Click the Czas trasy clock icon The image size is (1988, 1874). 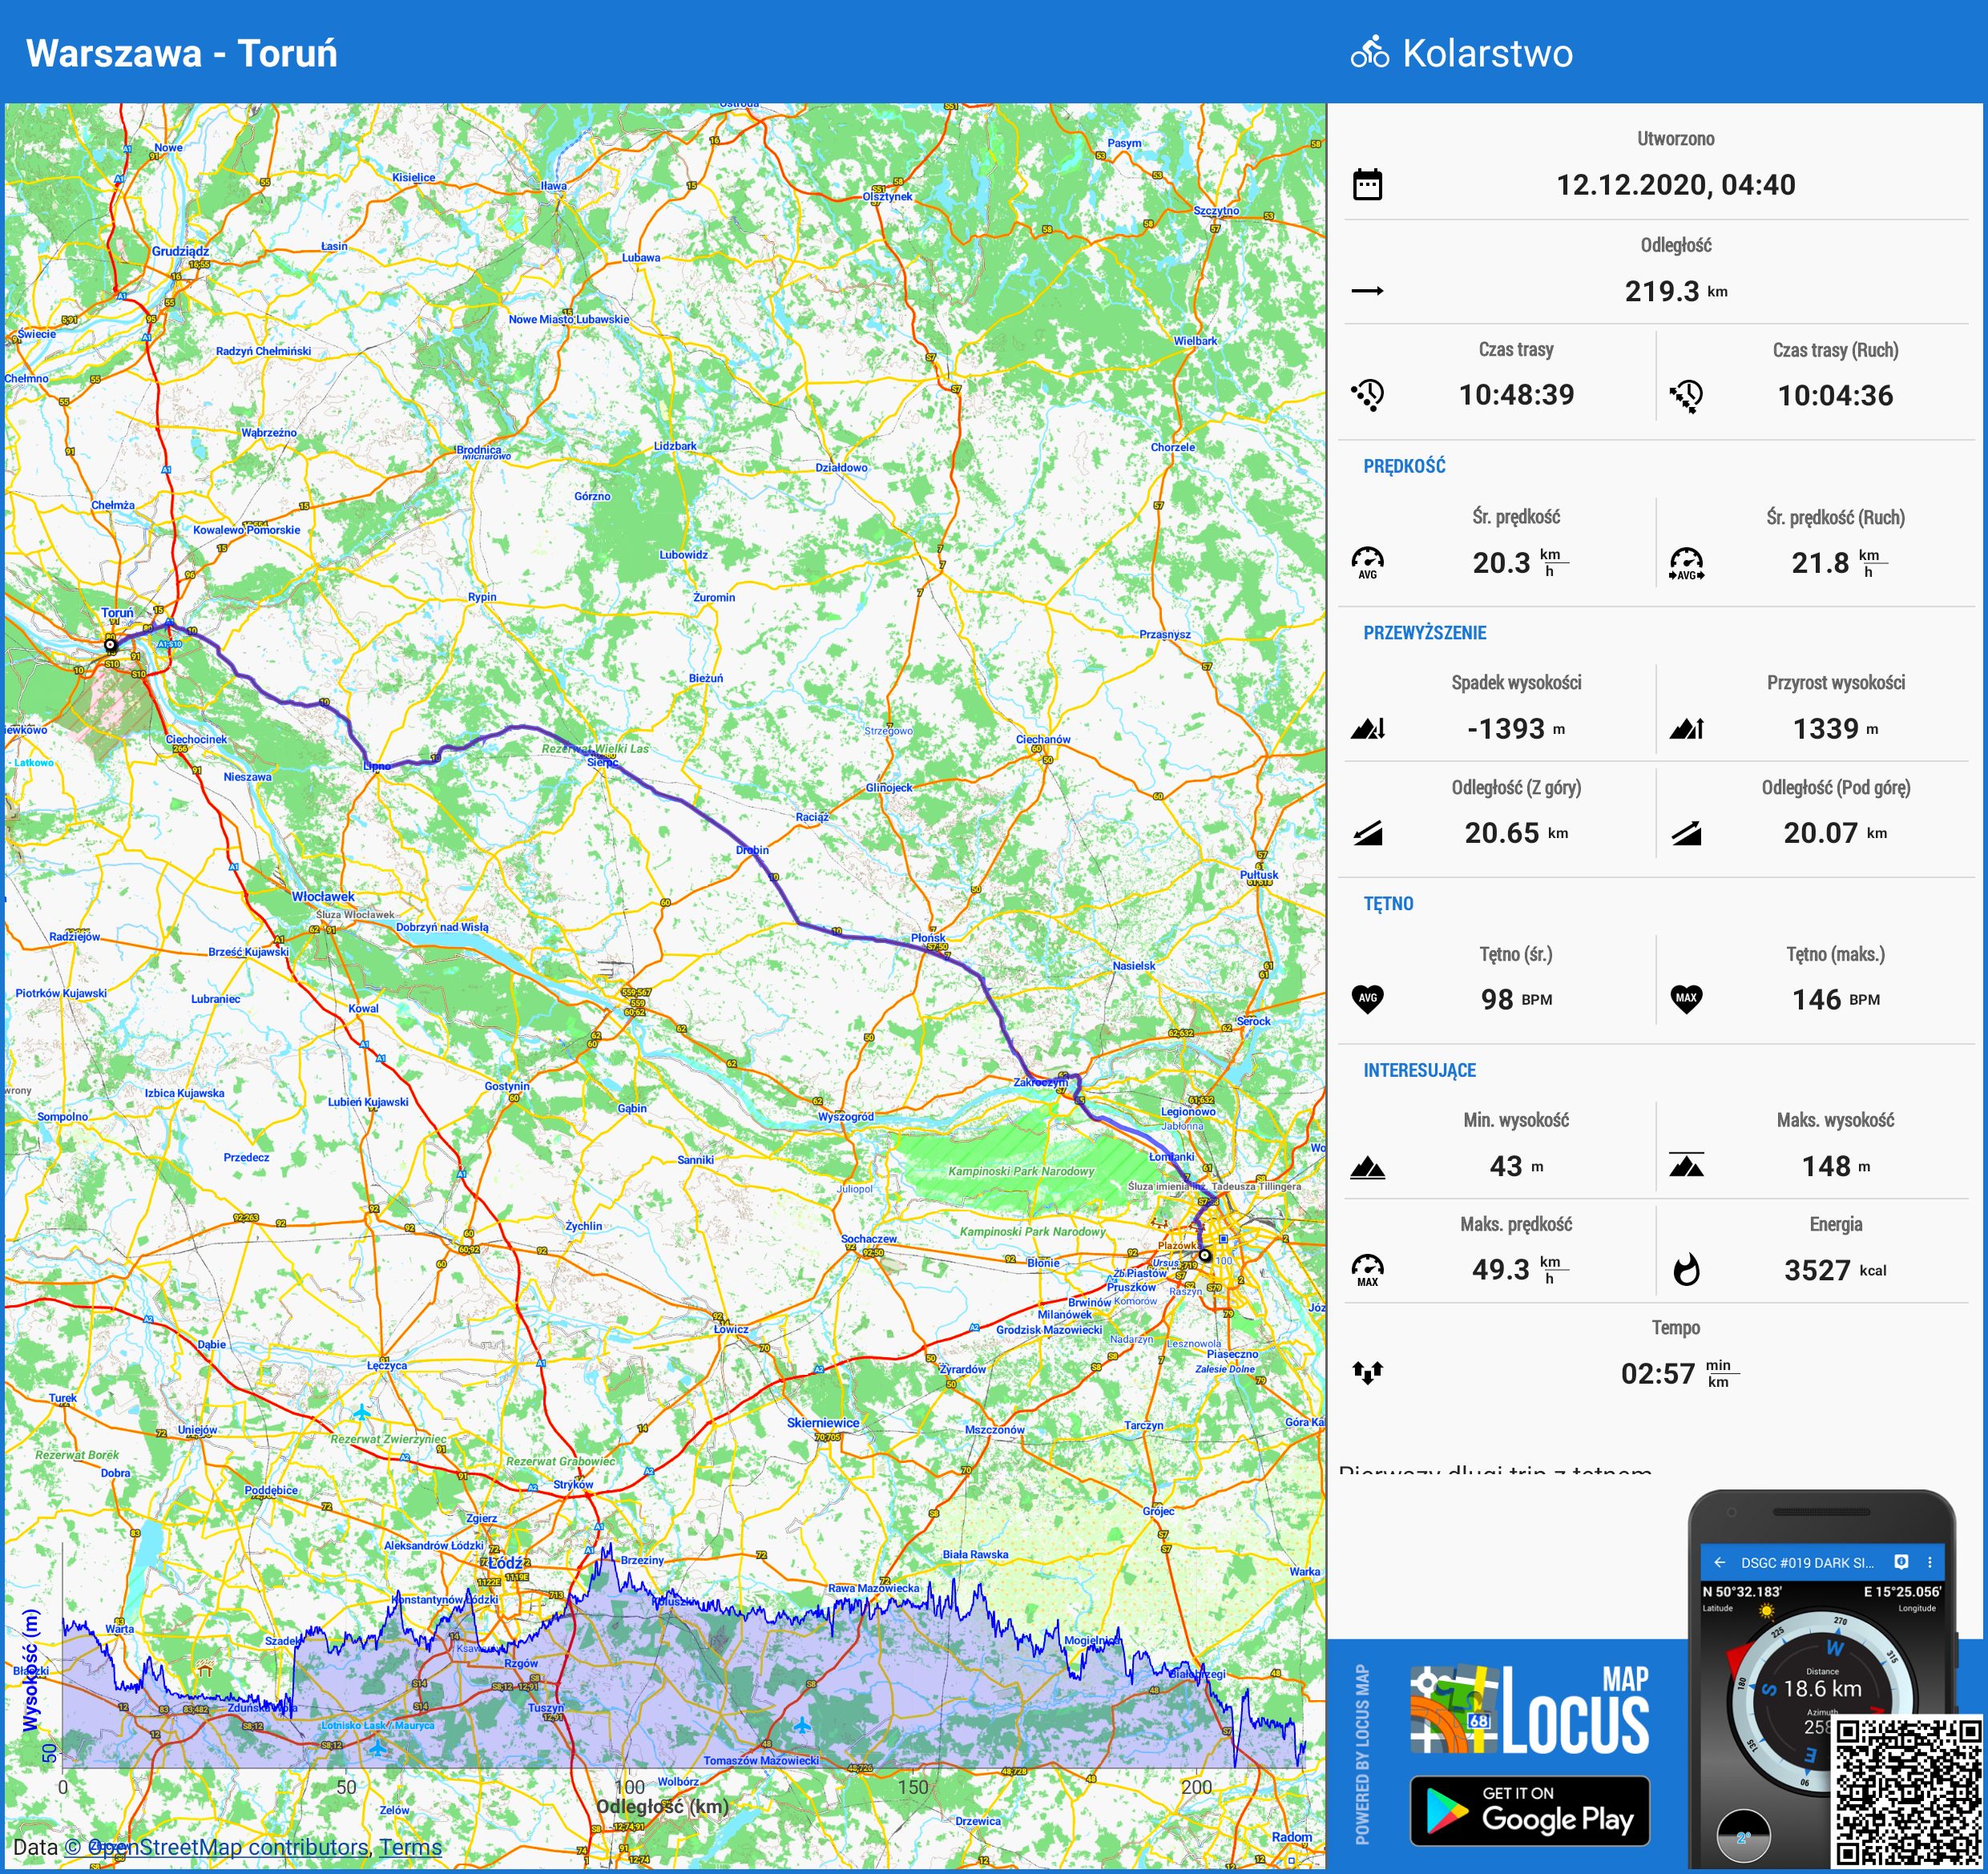pos(1367,395)
